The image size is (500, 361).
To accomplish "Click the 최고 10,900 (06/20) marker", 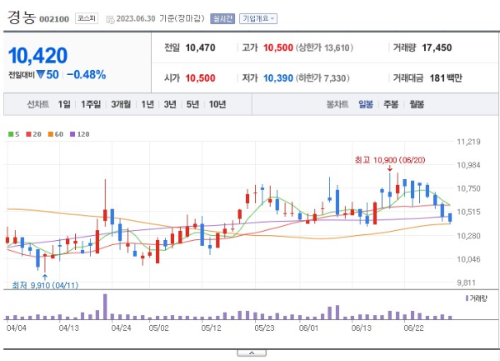I will pyautogui.click(x=390, y=160).
